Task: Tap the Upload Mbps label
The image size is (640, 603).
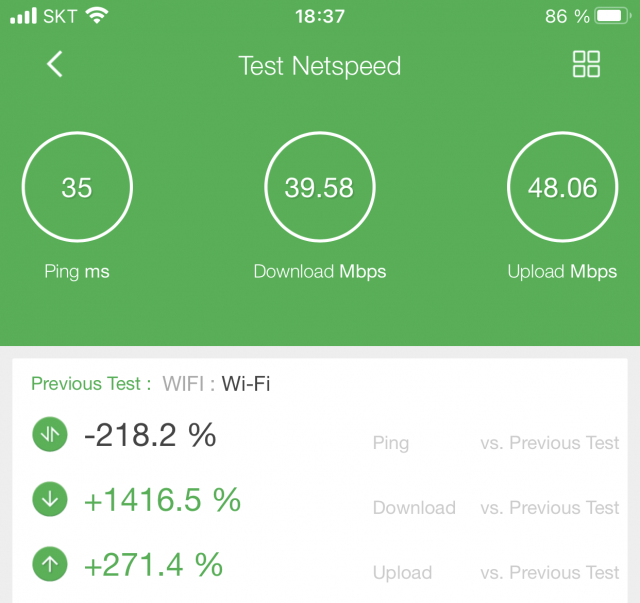Action: [562, 272]
